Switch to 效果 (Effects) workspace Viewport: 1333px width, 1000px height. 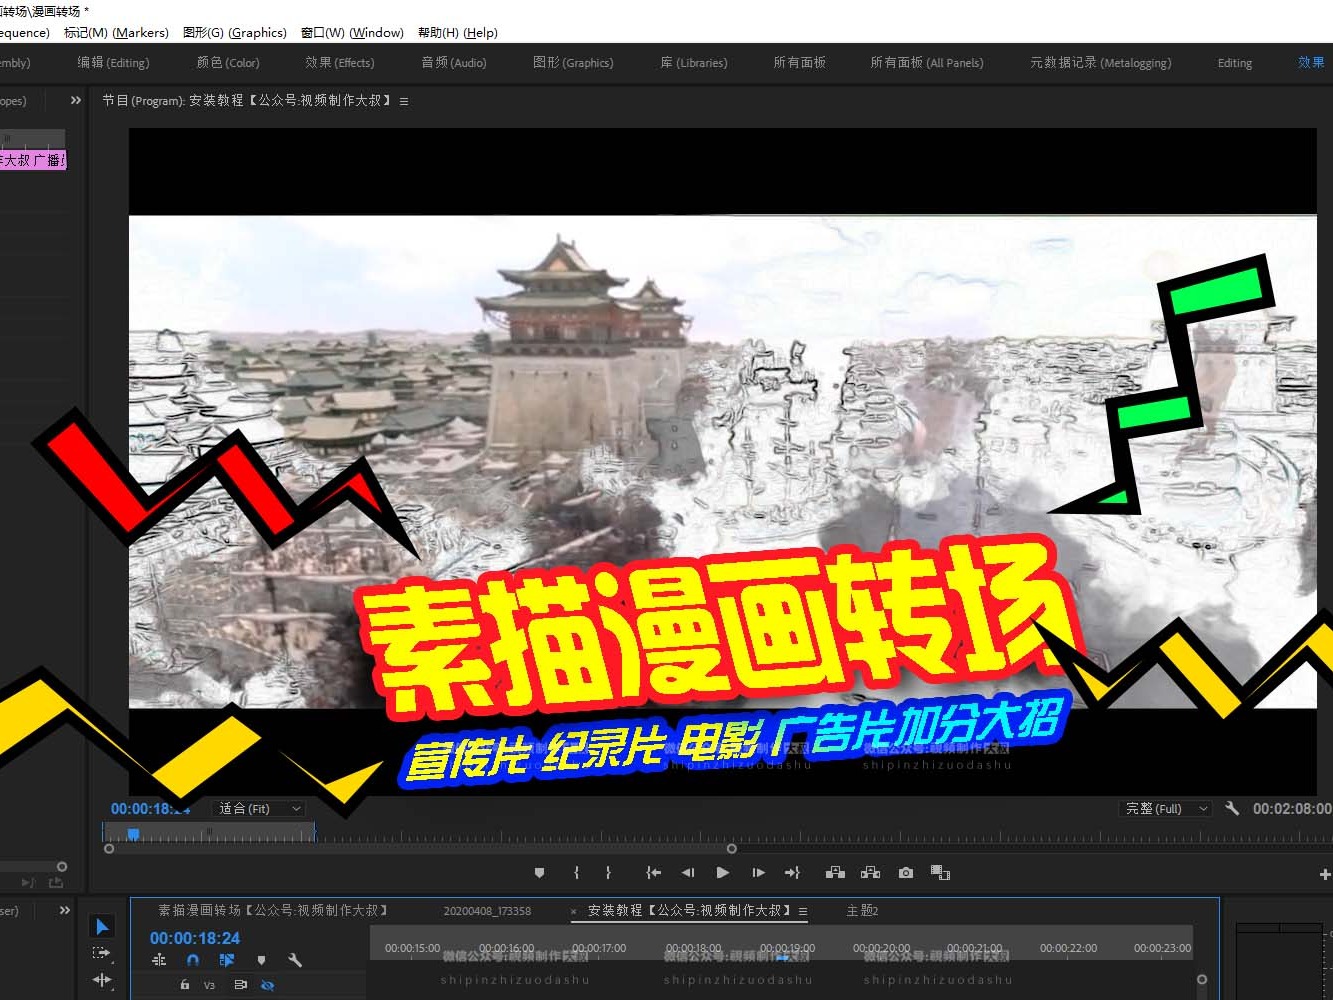340,62
